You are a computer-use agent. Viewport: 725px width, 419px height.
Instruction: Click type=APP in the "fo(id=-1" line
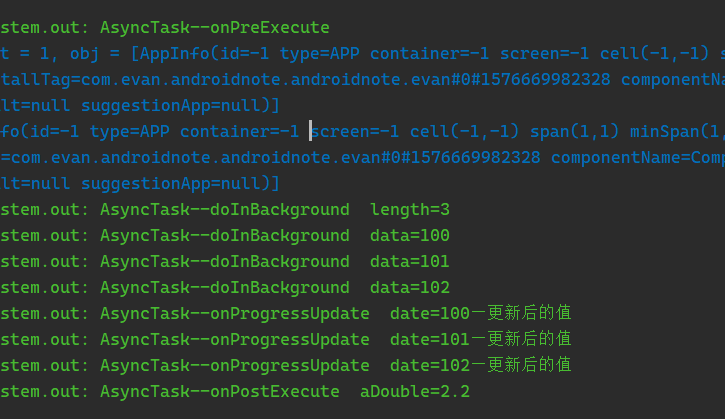tap(125, 132)
